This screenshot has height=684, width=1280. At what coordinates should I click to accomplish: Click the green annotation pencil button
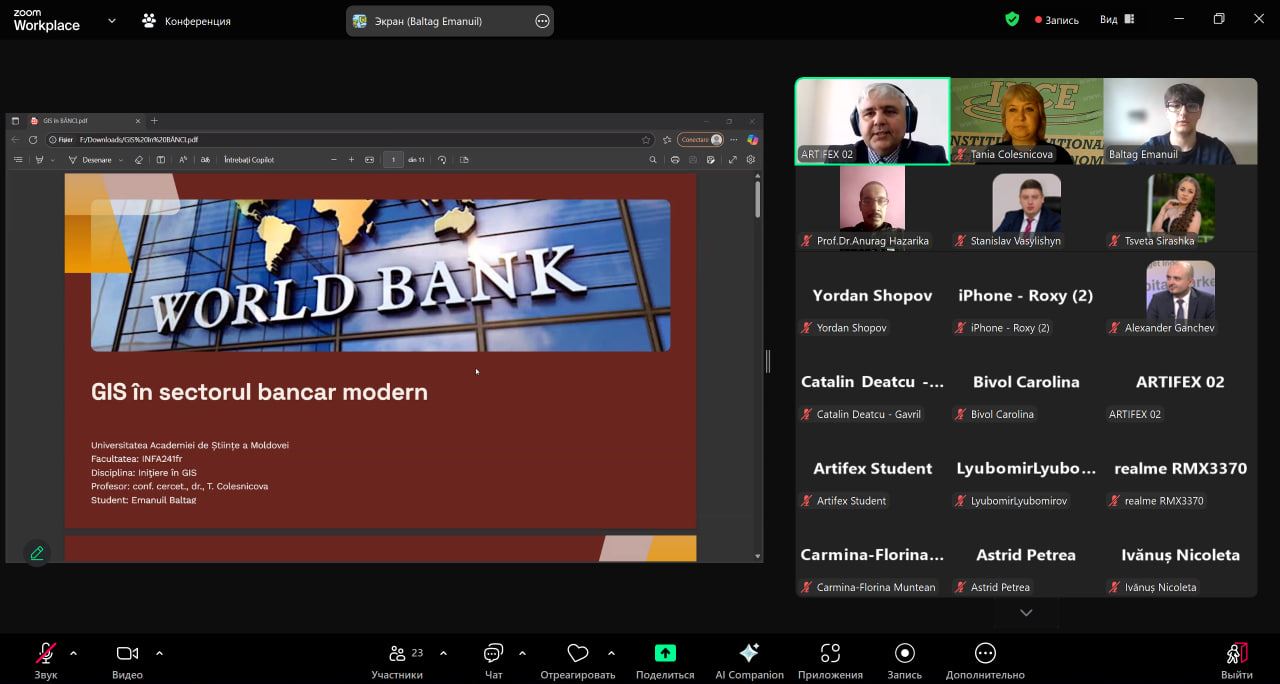click(x=37, y=552)
